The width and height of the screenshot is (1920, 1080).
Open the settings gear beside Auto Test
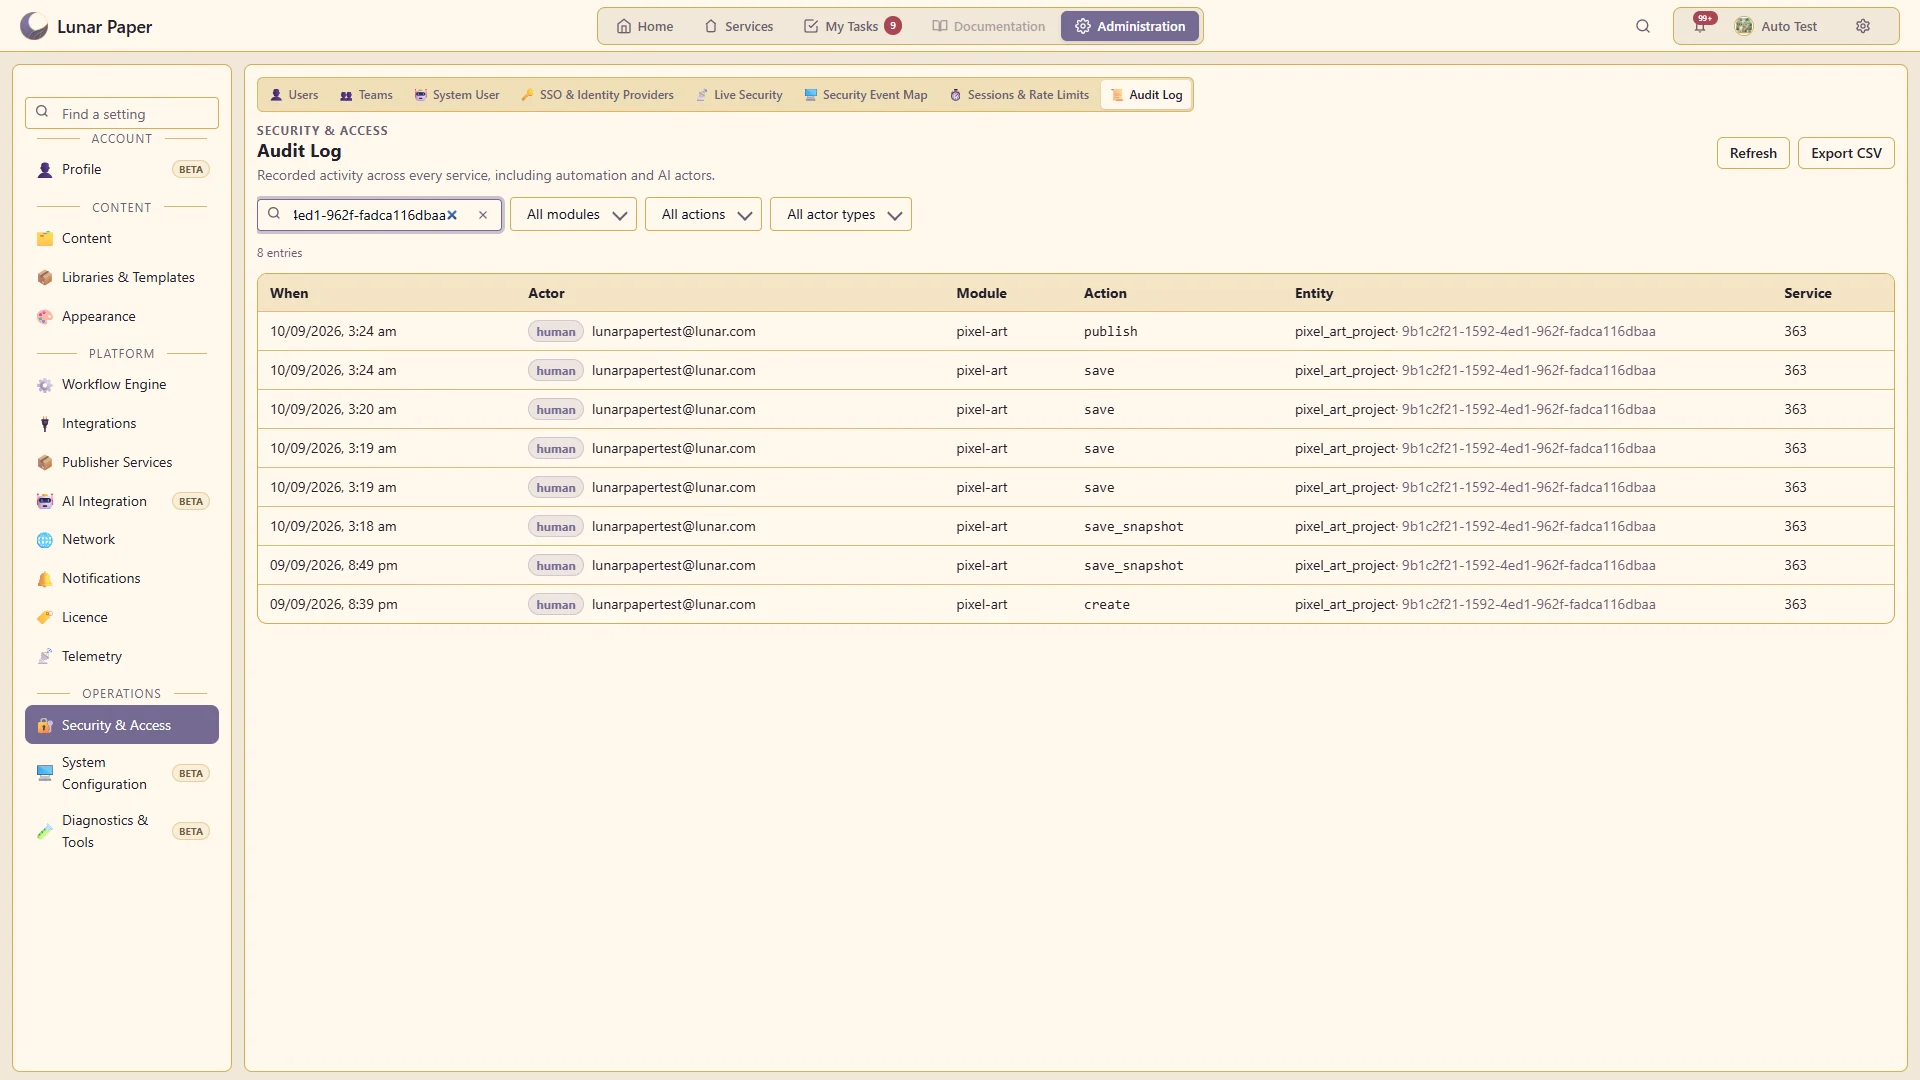[1863, 26]
